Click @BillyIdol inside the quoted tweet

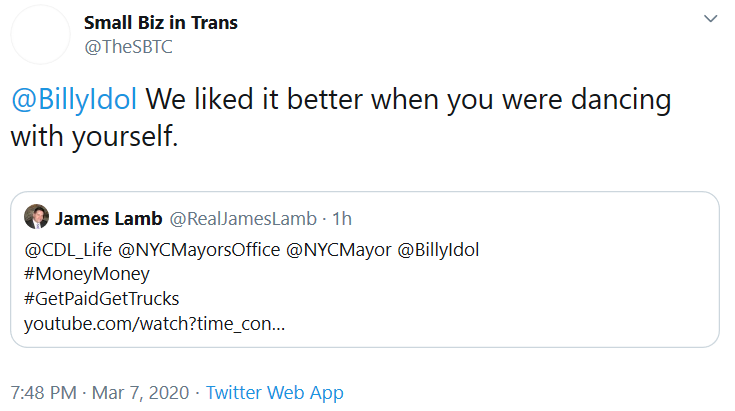point(439,250)
